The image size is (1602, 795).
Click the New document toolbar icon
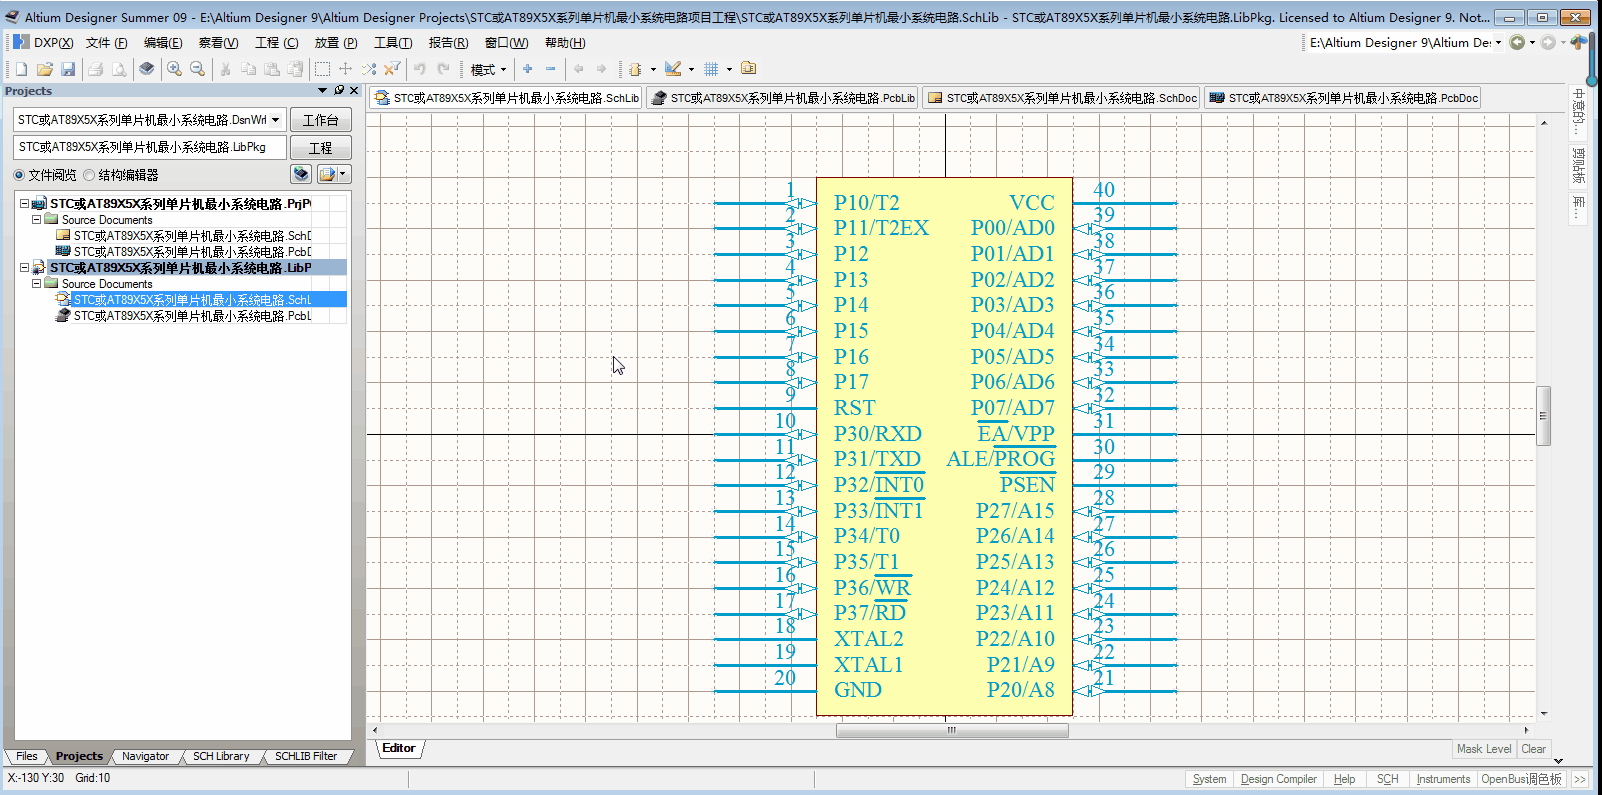21,69
